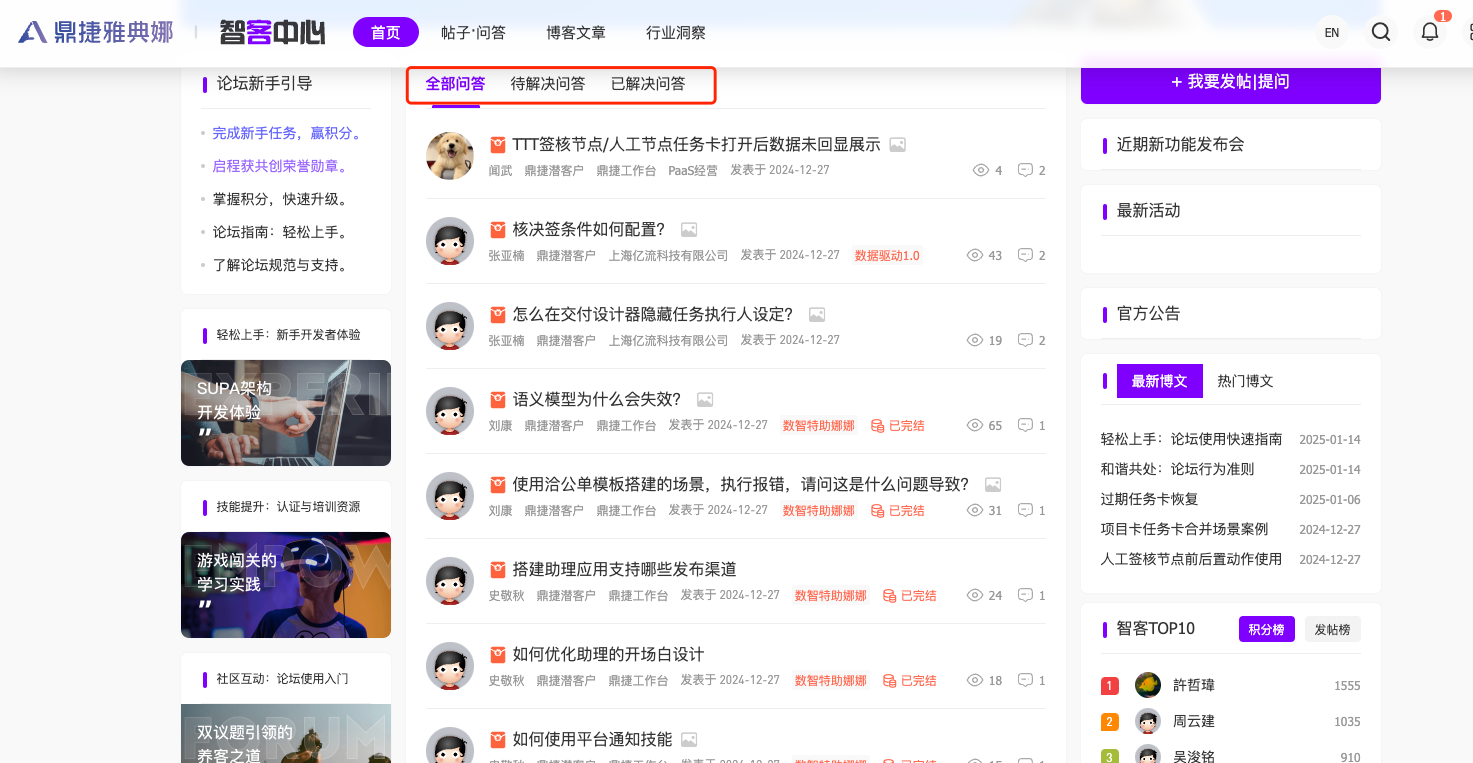
Task: Click views eye icon on TTT签核节点 post
Action: 980,170
